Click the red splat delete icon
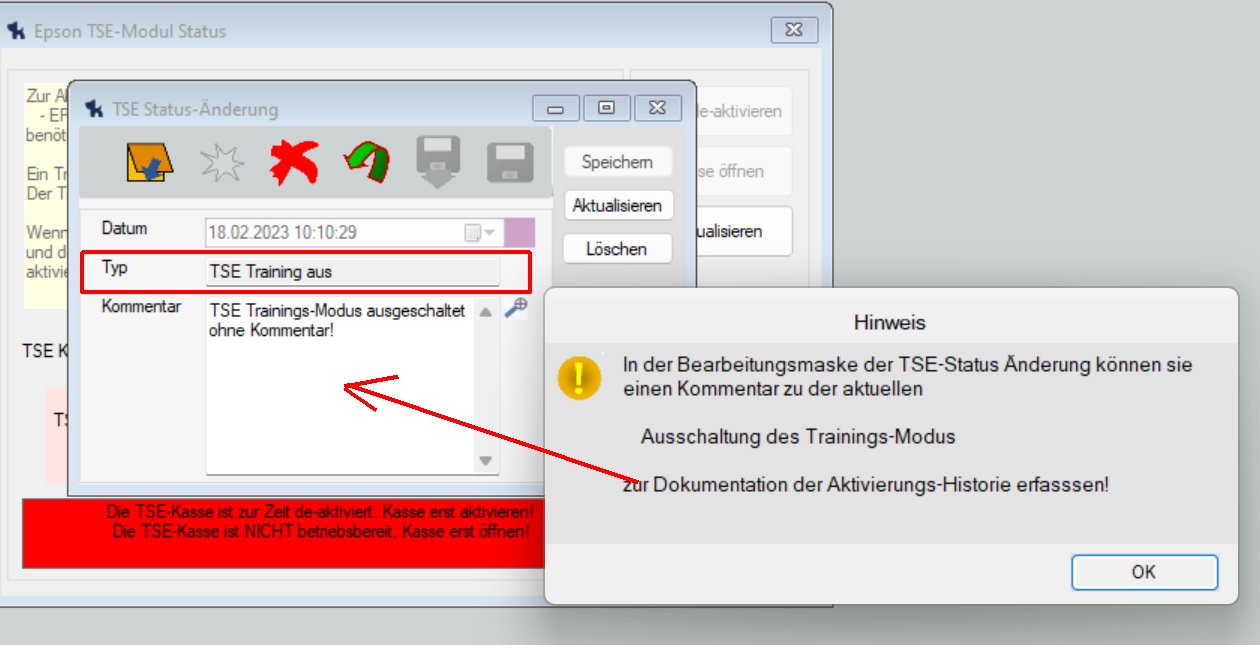The image size is (1260, 645). click(293, 162)
